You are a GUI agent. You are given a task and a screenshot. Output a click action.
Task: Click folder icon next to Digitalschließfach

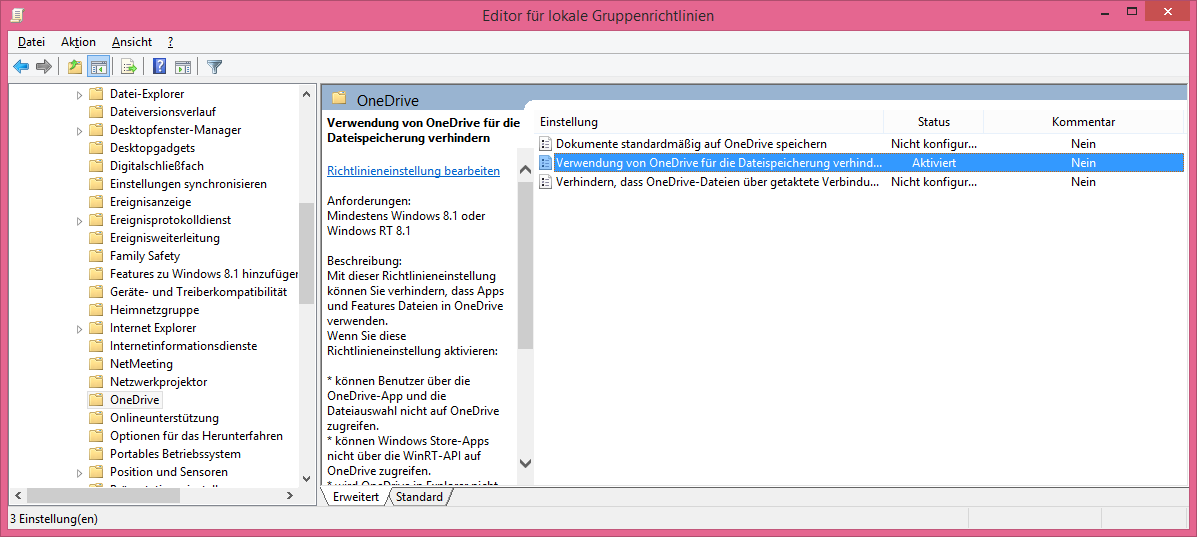95,166
